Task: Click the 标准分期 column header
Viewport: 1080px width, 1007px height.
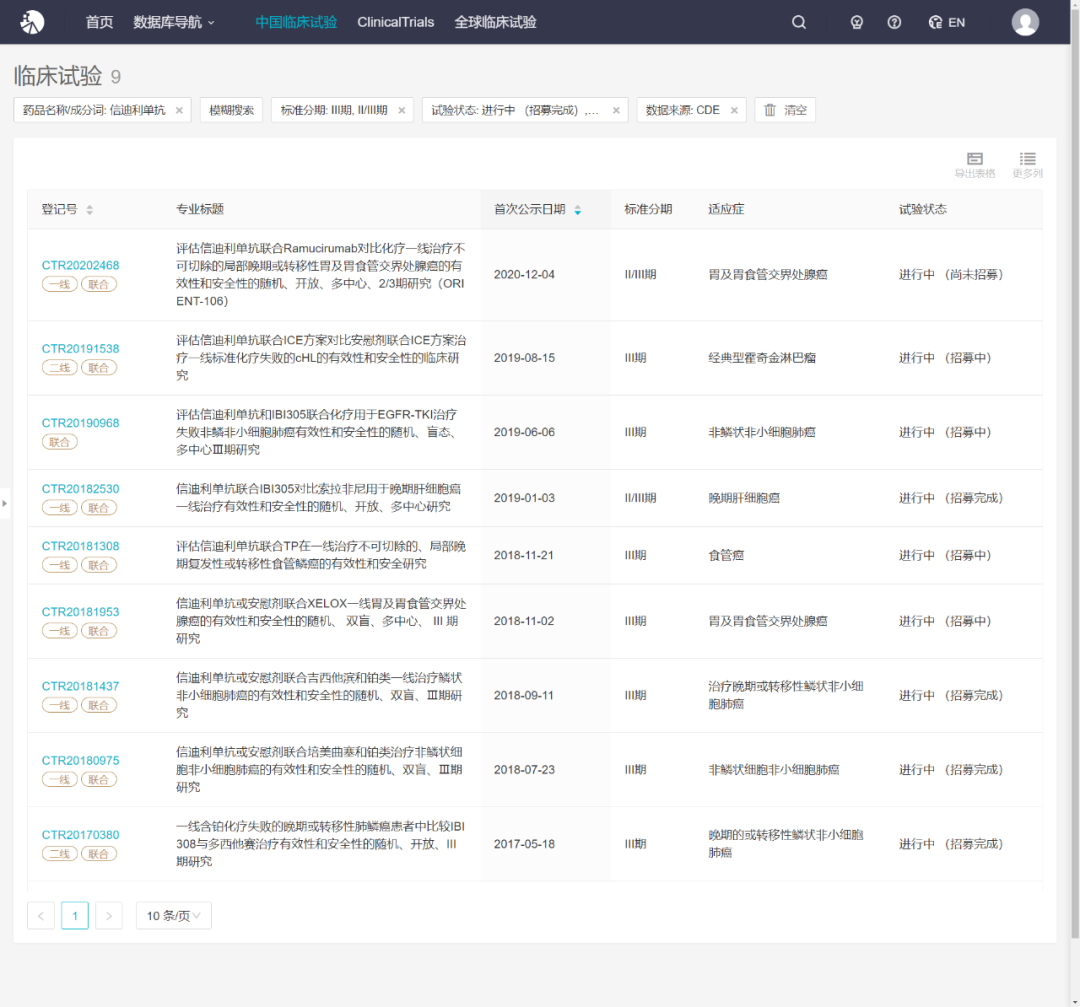Action: [648, 209]
